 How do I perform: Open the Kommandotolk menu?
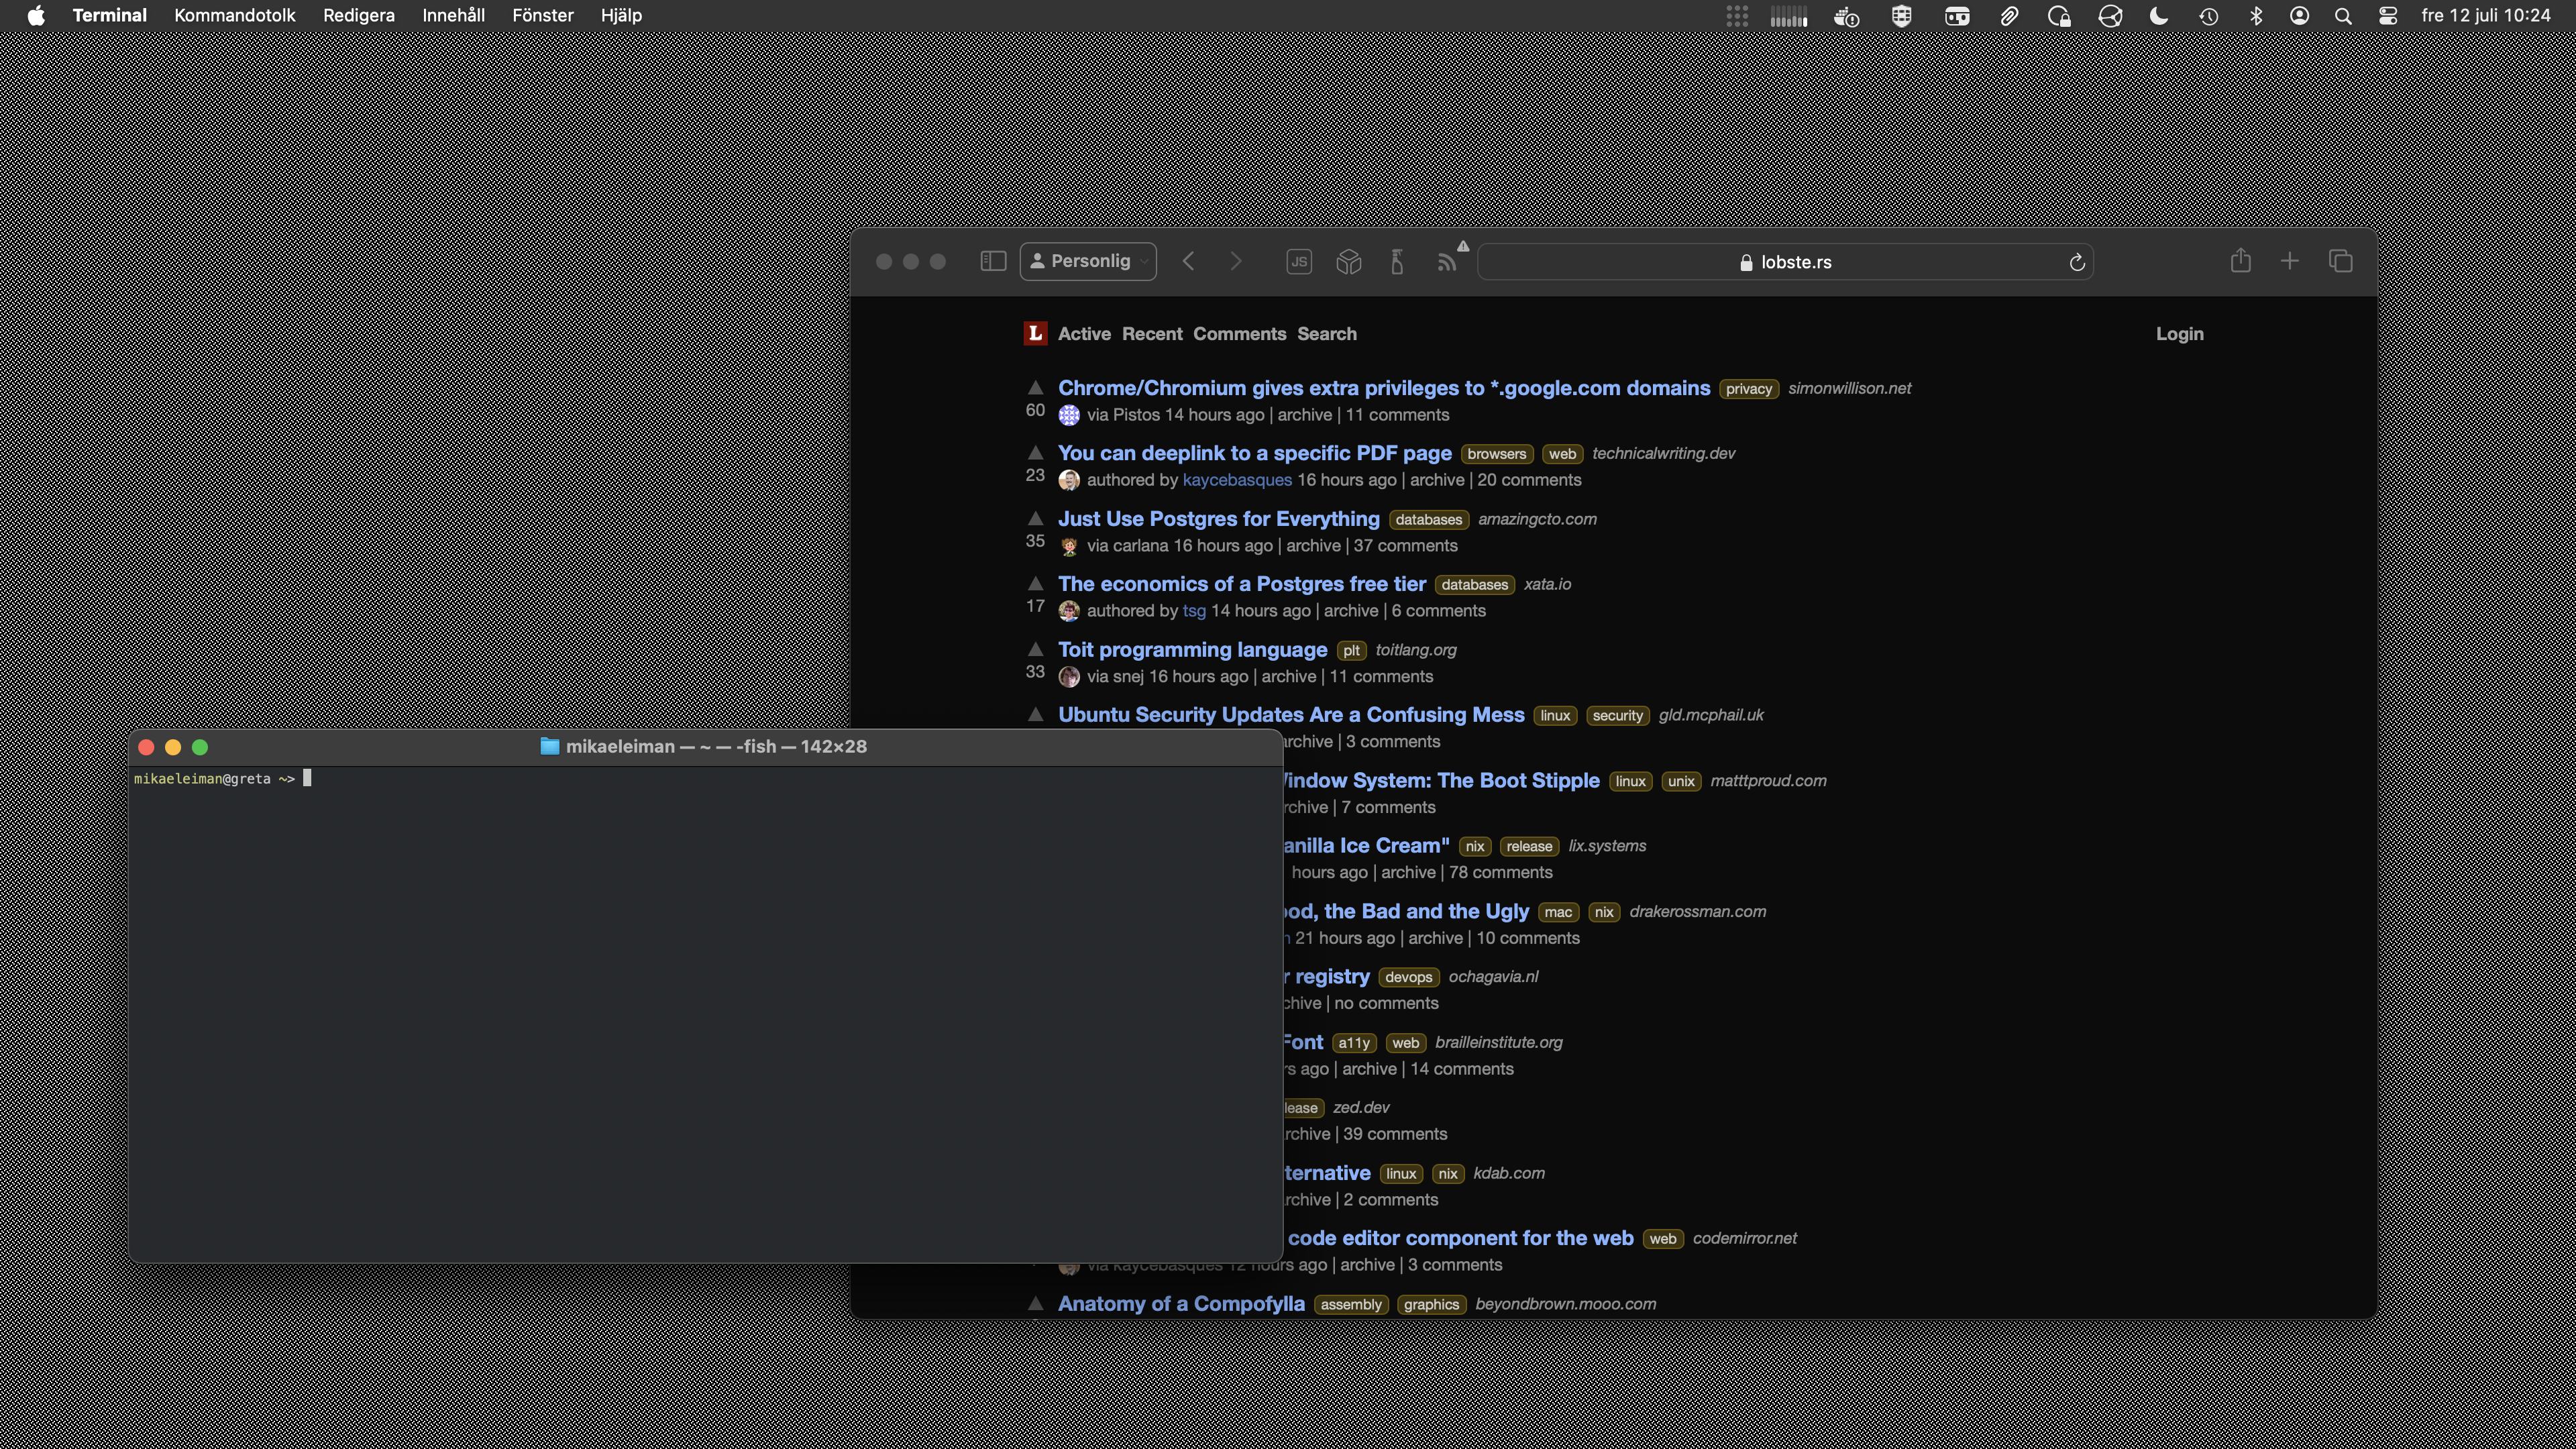[x=234, y=16]
